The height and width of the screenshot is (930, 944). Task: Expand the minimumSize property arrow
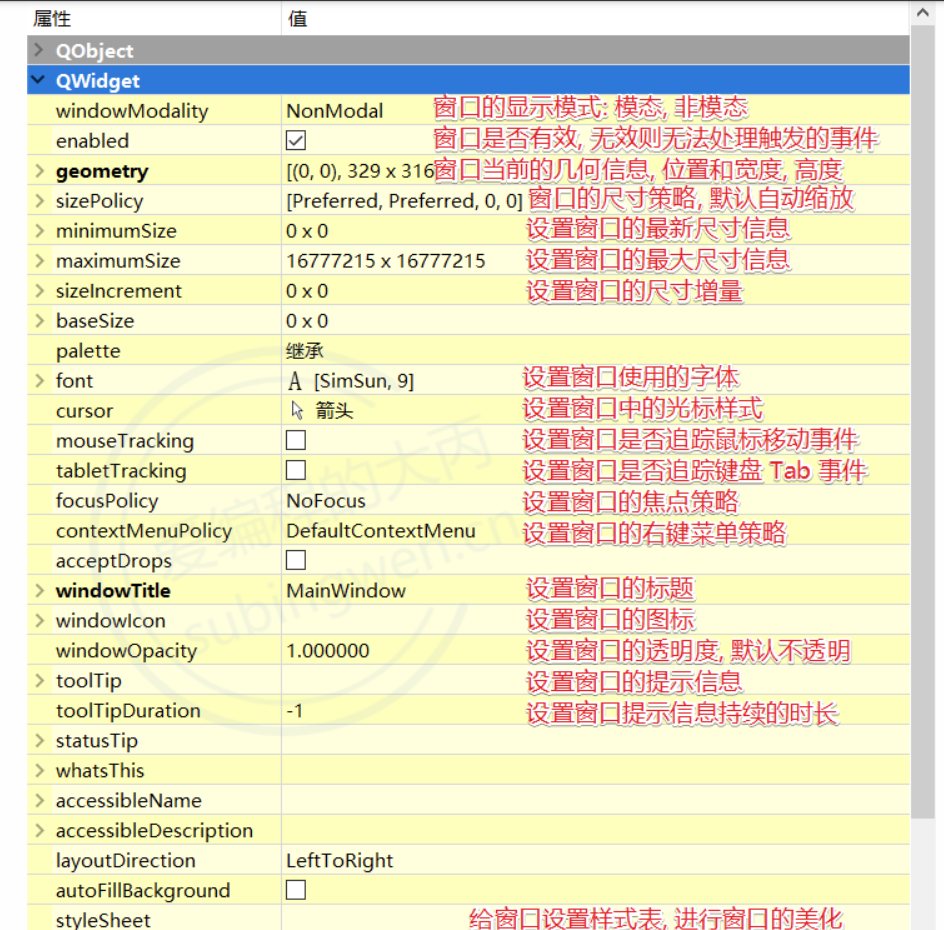click(40, 231)
